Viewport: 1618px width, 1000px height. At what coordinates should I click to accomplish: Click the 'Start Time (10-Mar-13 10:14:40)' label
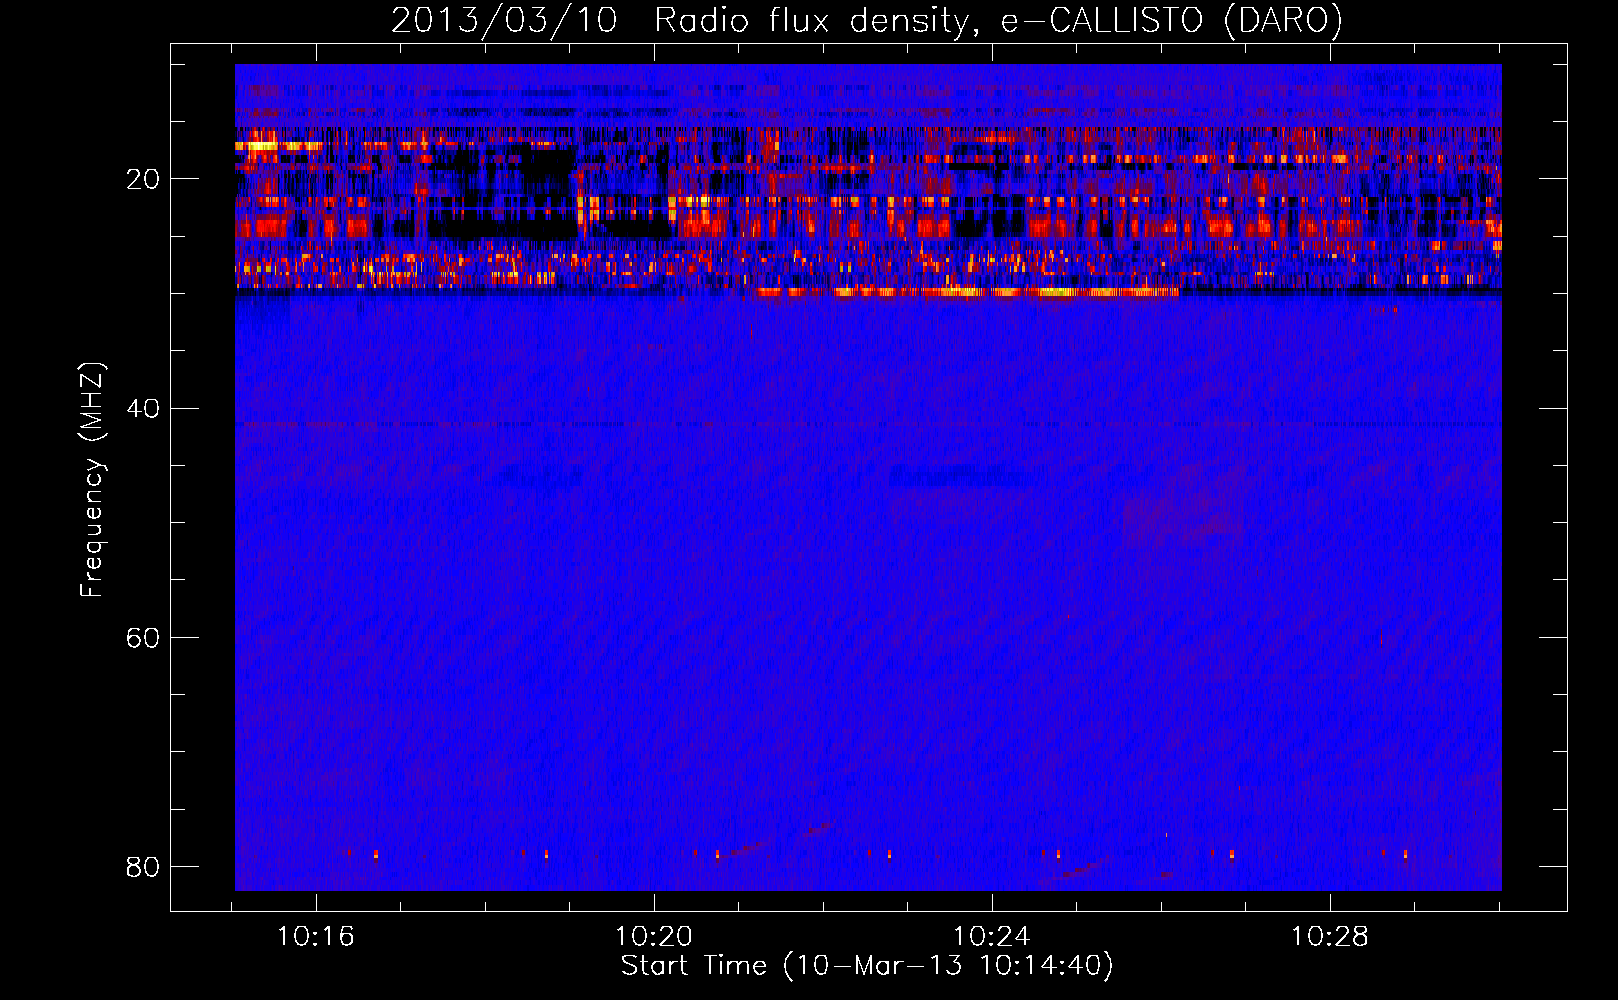[867, 966]
